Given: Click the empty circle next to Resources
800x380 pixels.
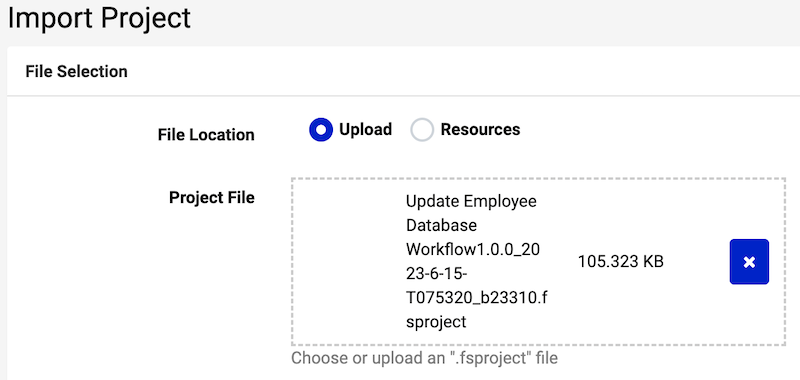Looking at the screenshot, I should (x=422, y=130).
